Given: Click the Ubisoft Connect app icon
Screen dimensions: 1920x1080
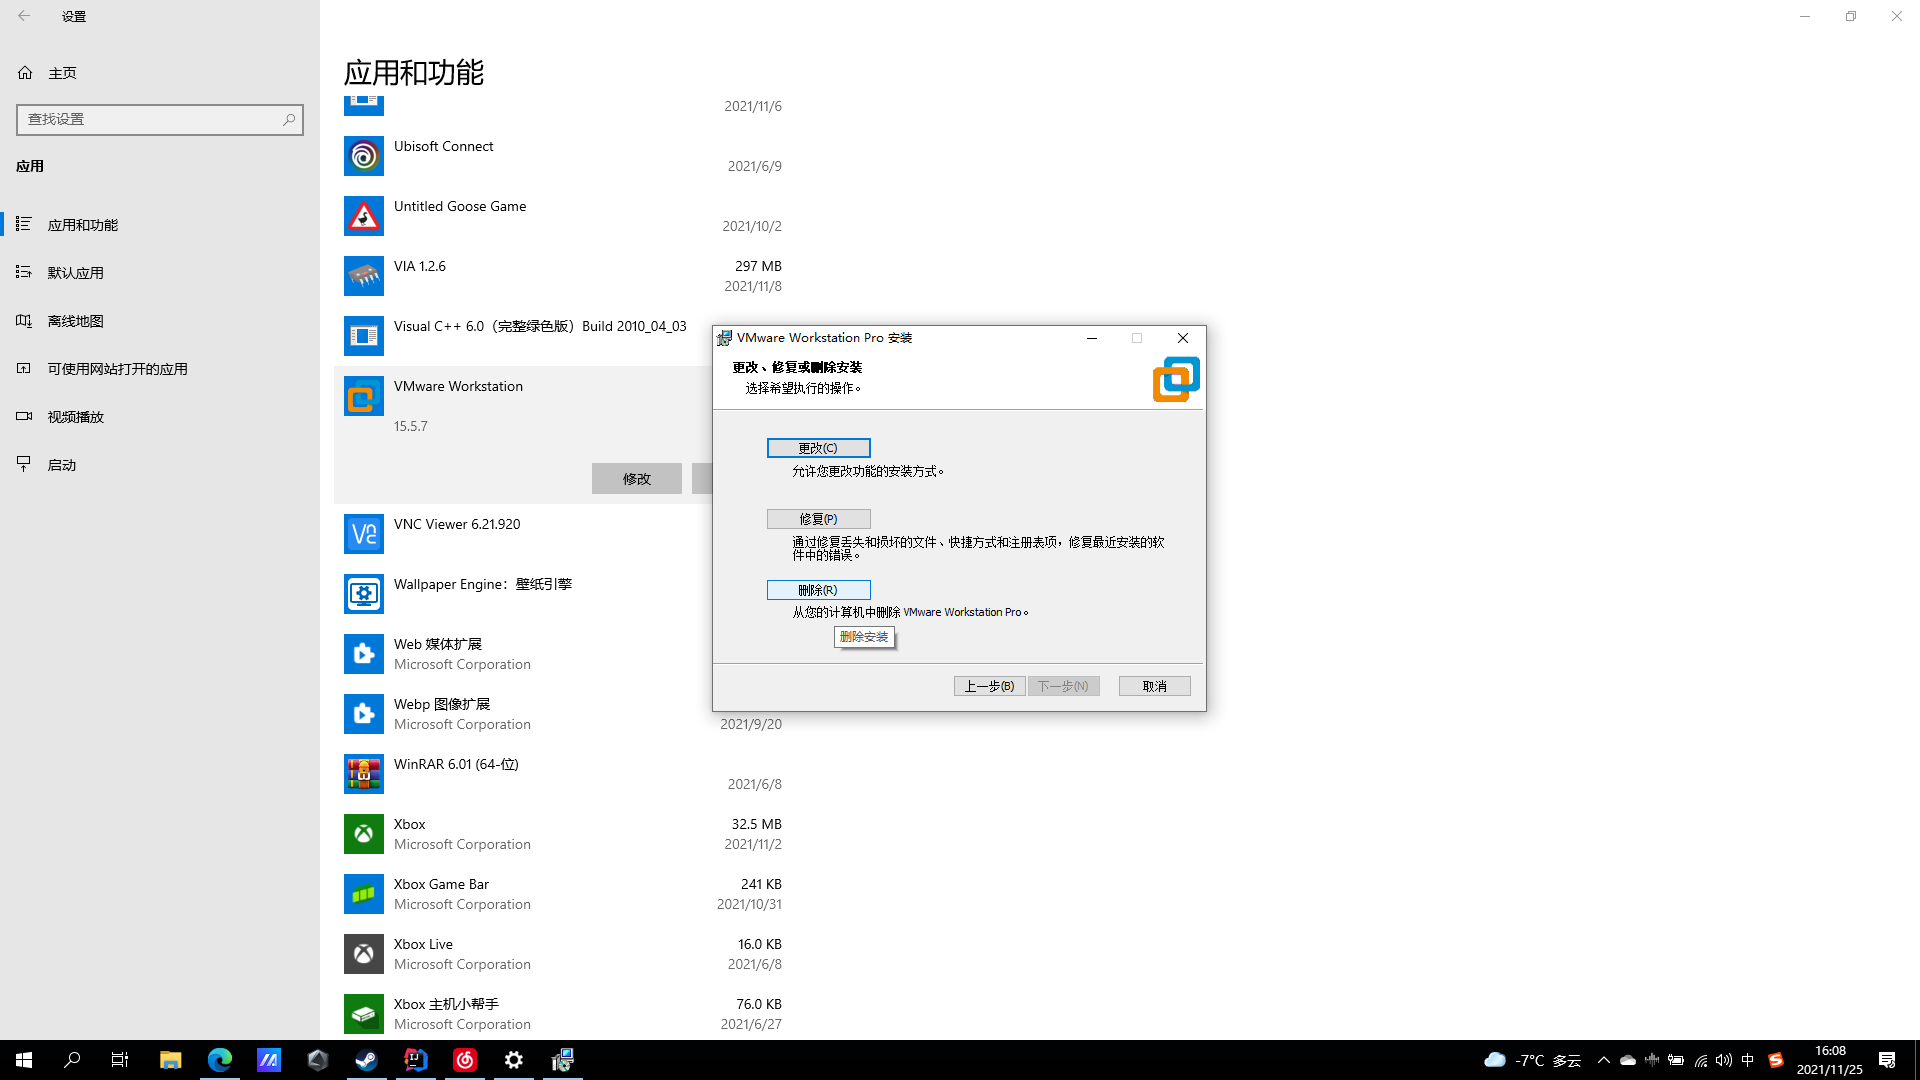Looking at the screenshot, I should tap(363, 156).
